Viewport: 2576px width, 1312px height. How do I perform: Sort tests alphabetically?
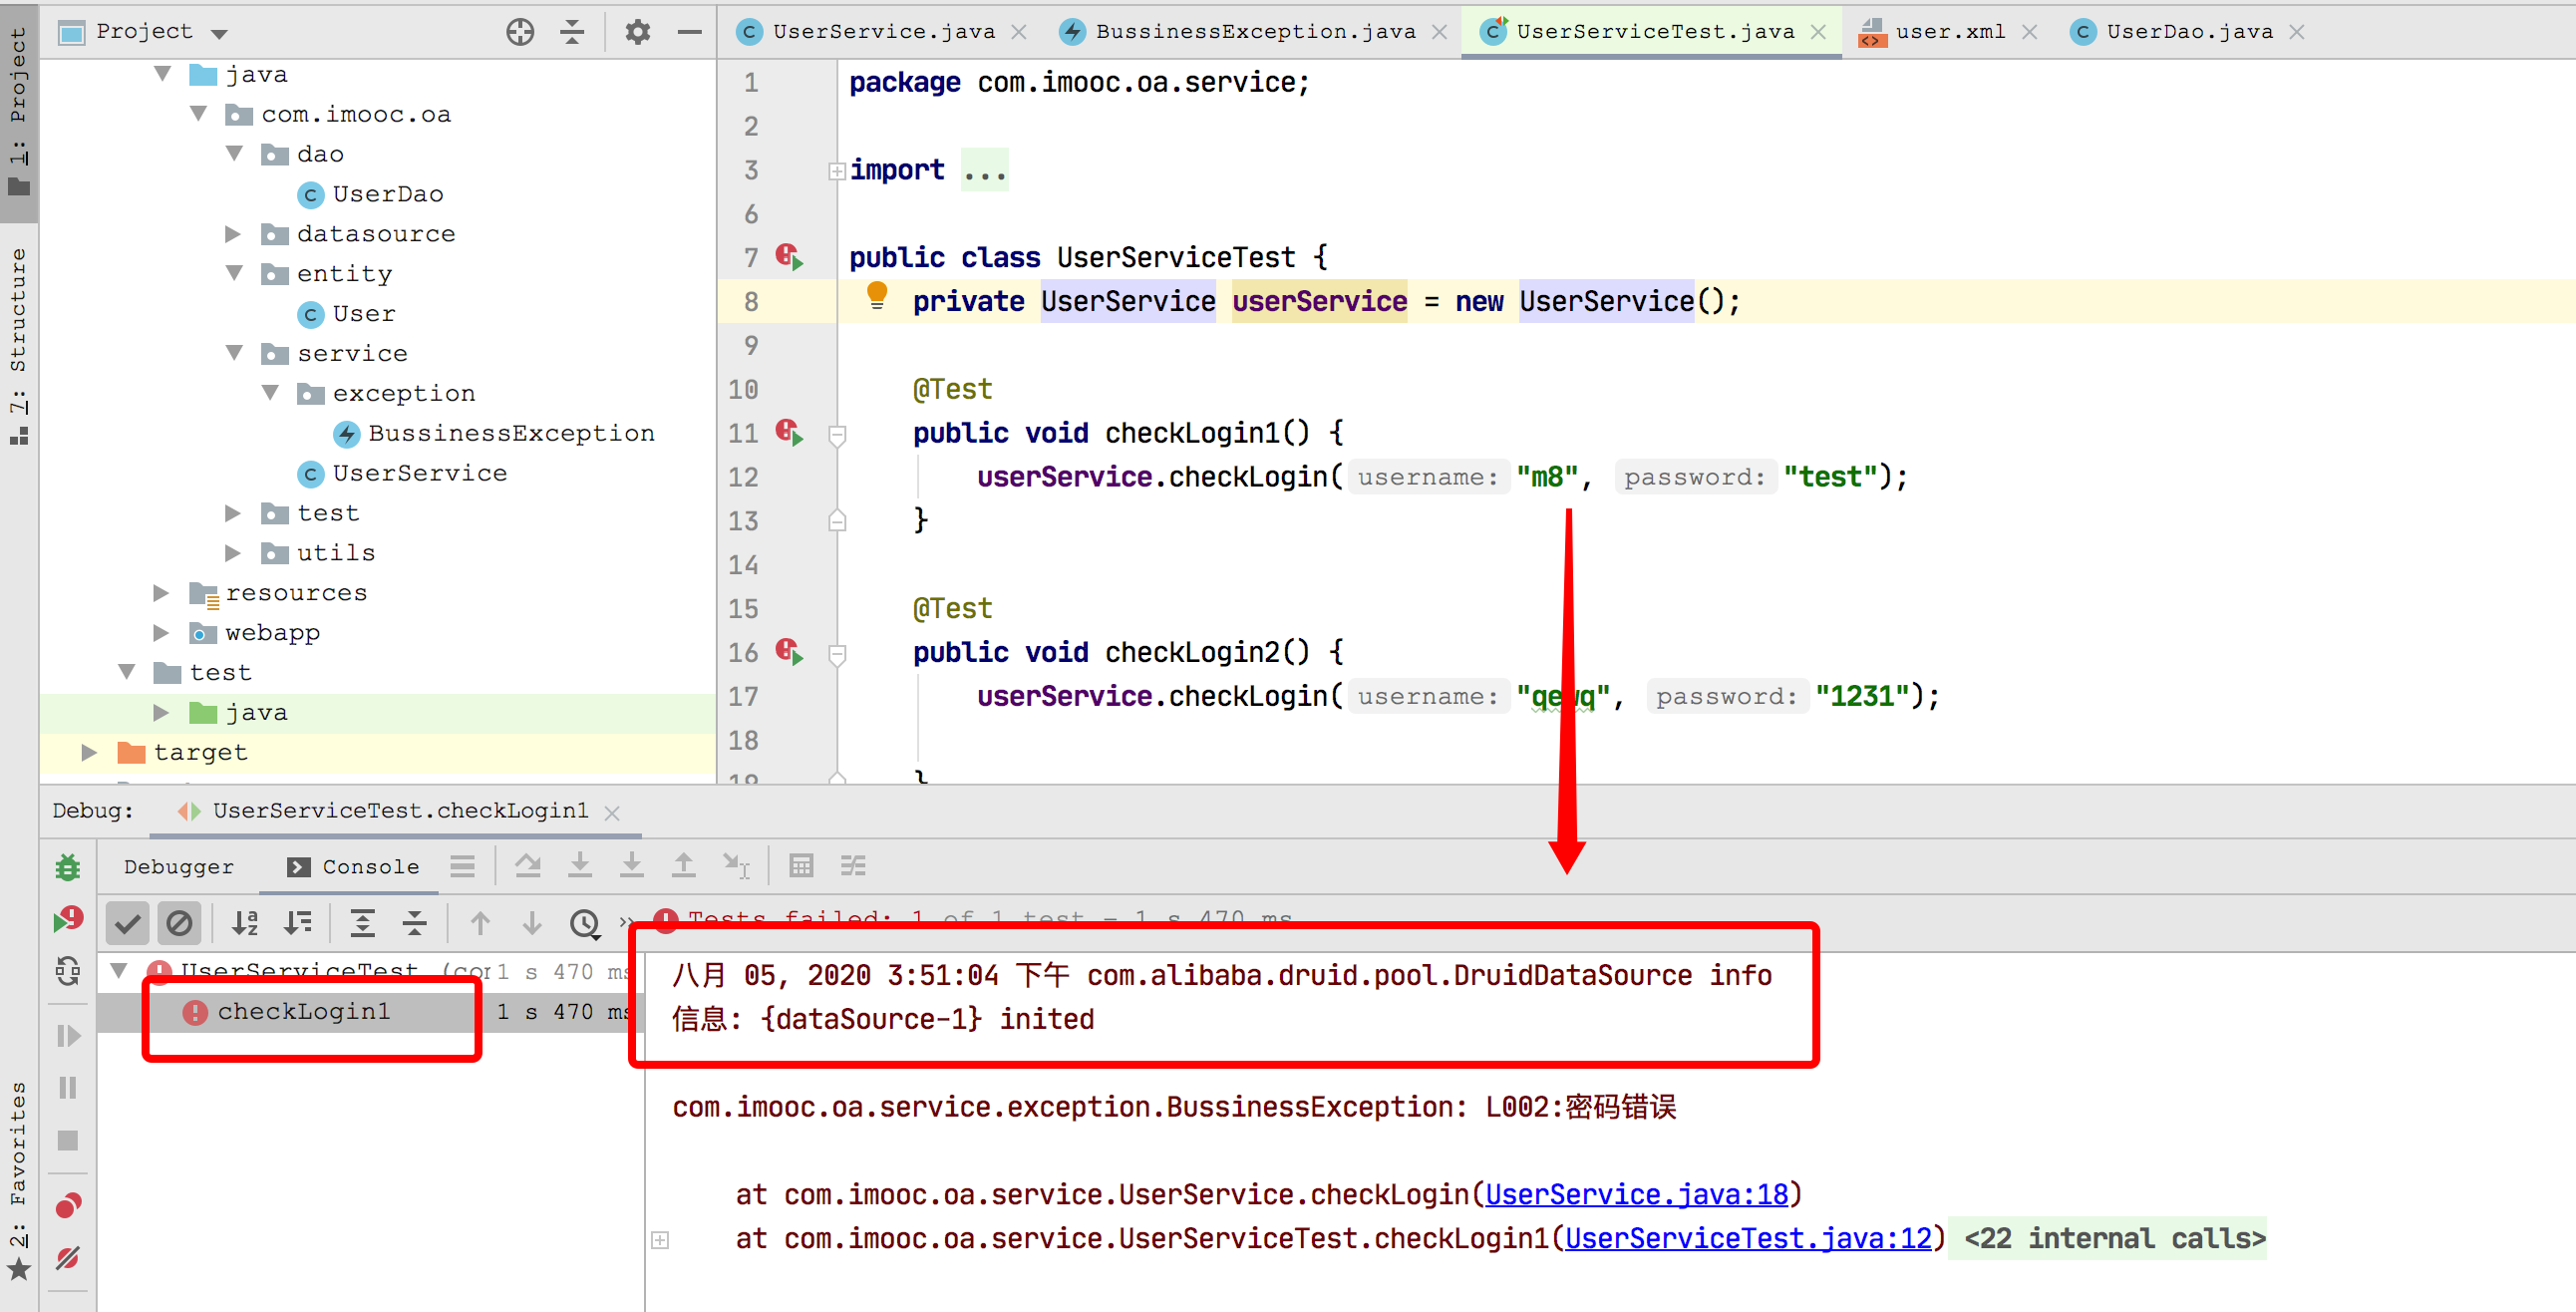[x=245, y=923]
